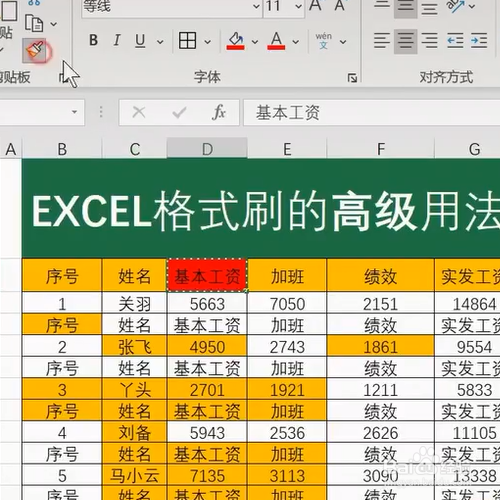Select column A header
This screenshot has width=500, height=500.
(11, 149)
